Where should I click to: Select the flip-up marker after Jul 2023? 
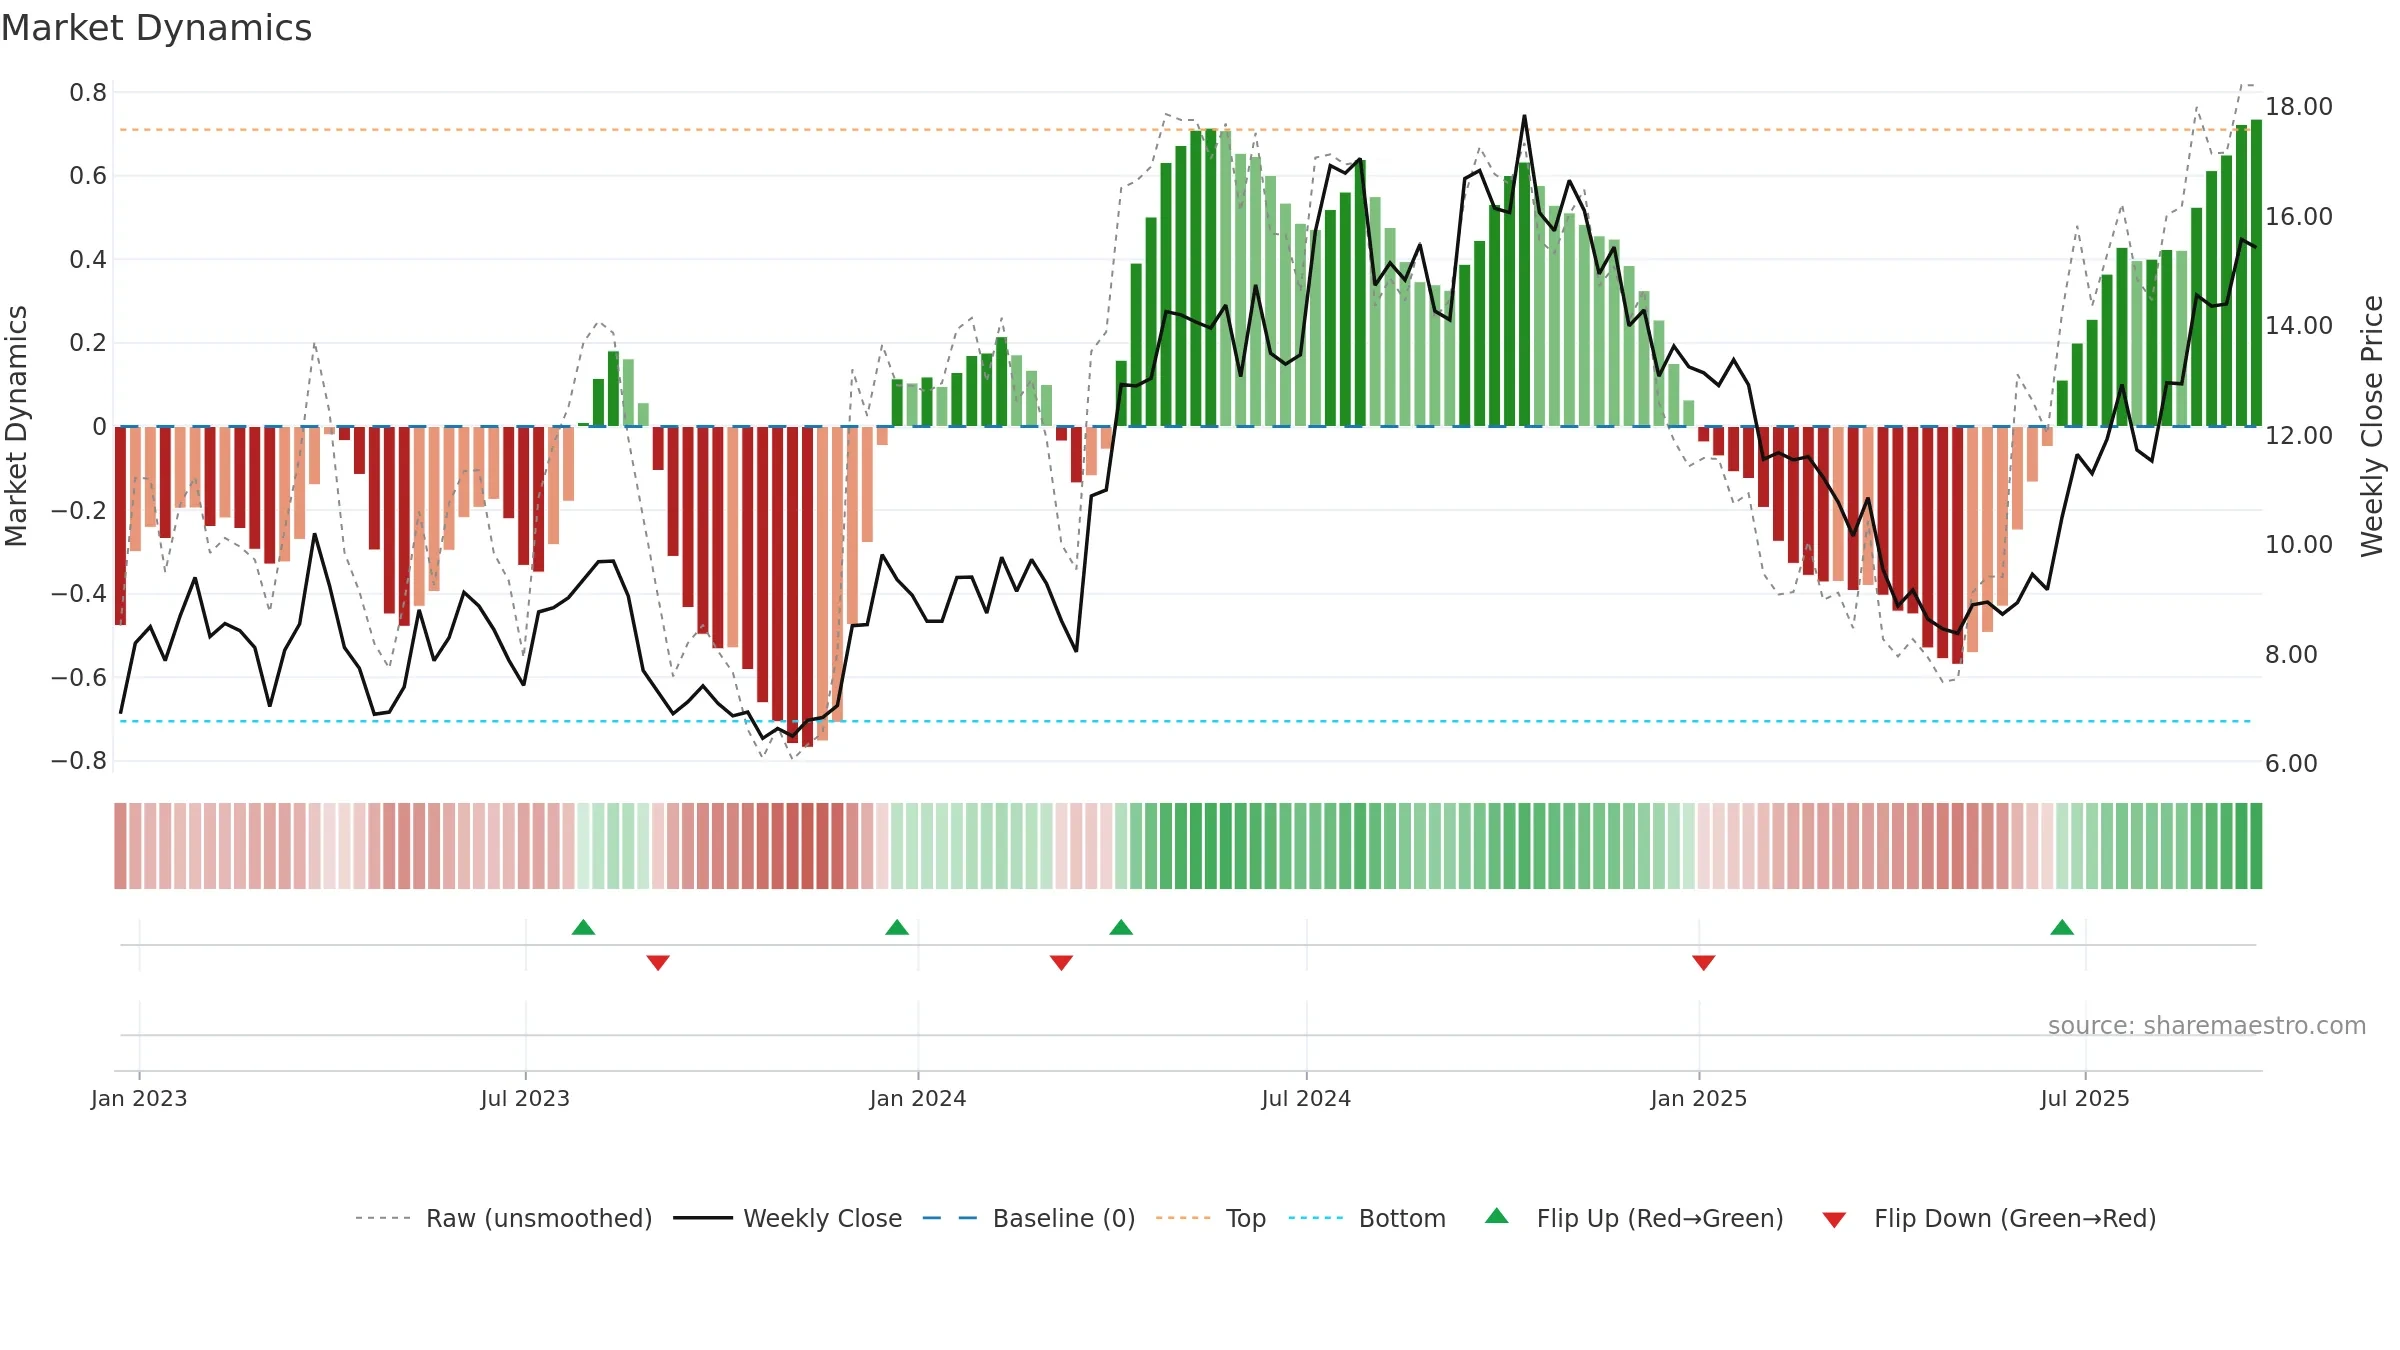coord(583,927)
